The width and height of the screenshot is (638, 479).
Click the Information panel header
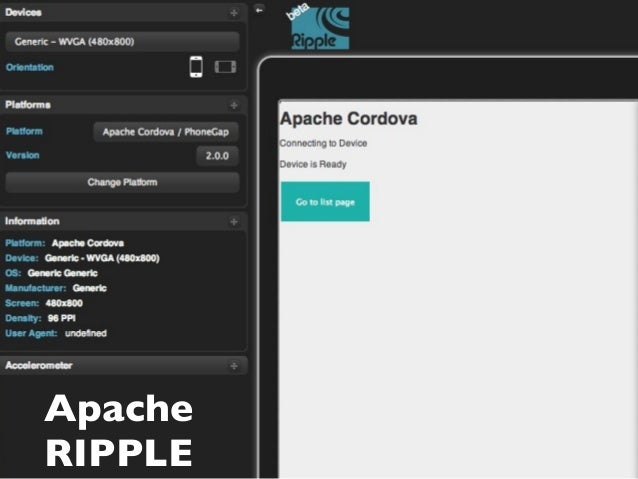click(x=123, y=221)
